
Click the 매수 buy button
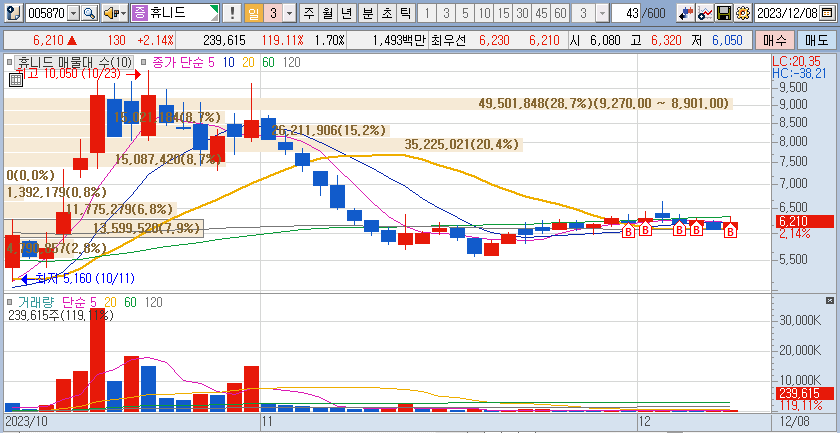pyautogui.click(x=774, y=40)
